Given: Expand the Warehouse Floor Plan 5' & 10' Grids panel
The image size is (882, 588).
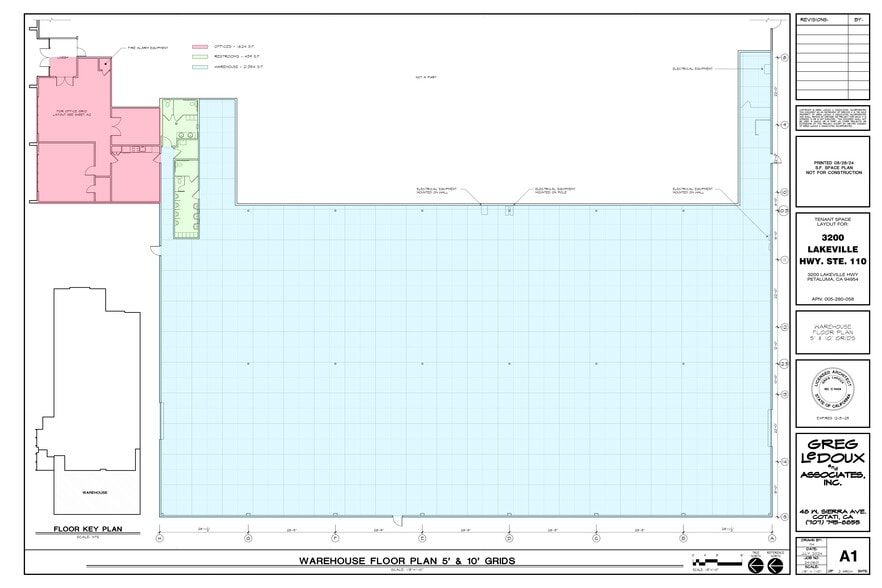Looking at the screenshot, I should click(835, 334).
